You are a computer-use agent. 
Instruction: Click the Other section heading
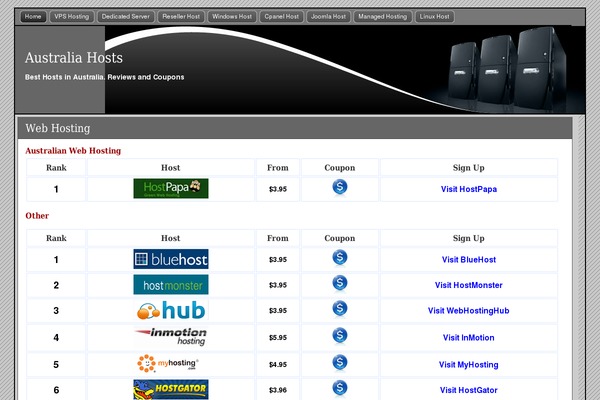(x=37, y=216)
